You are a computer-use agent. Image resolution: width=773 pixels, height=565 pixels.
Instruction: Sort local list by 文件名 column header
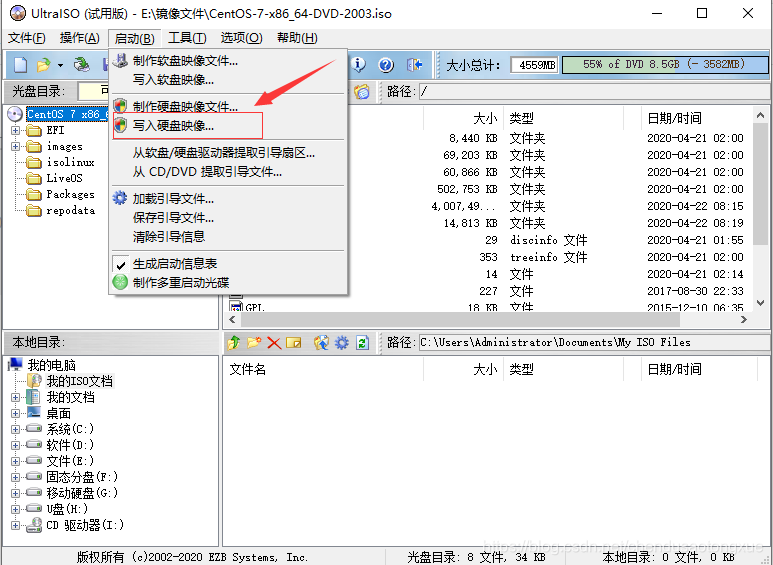(x=324, y=369)
